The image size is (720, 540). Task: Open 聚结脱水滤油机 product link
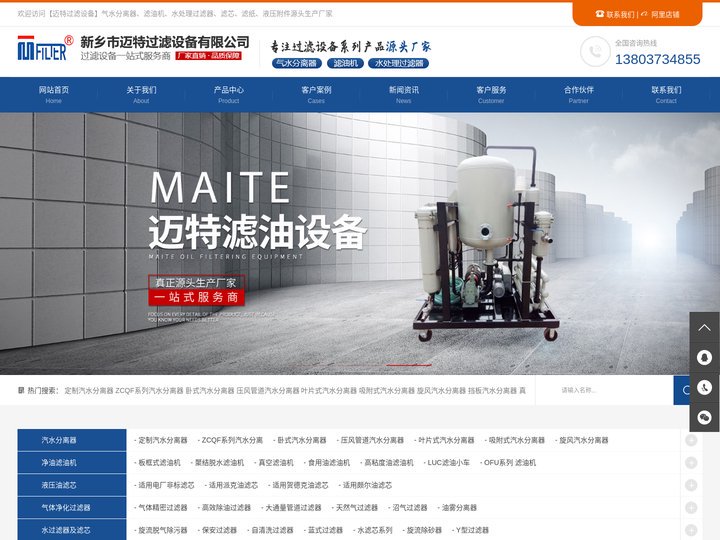(219, 462)
